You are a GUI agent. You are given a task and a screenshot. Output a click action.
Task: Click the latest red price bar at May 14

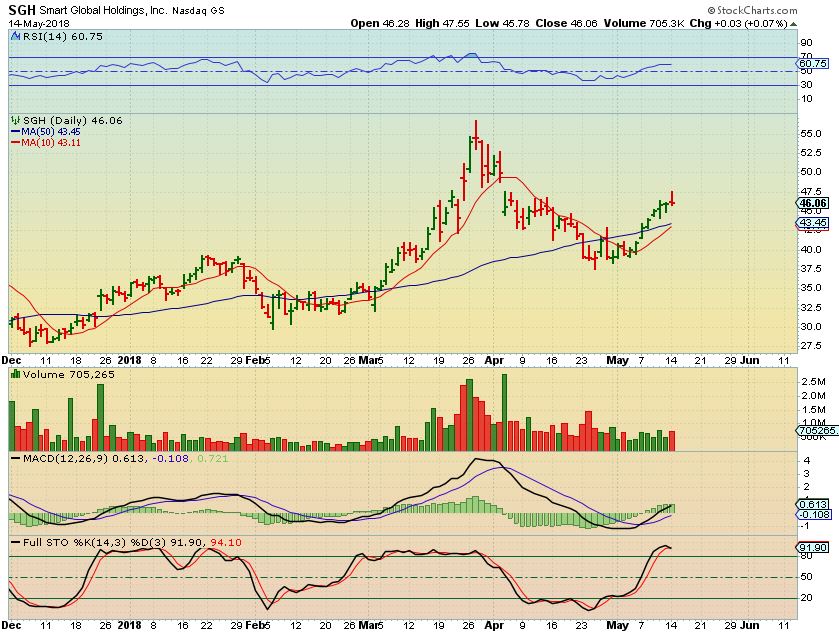[672, 198]
